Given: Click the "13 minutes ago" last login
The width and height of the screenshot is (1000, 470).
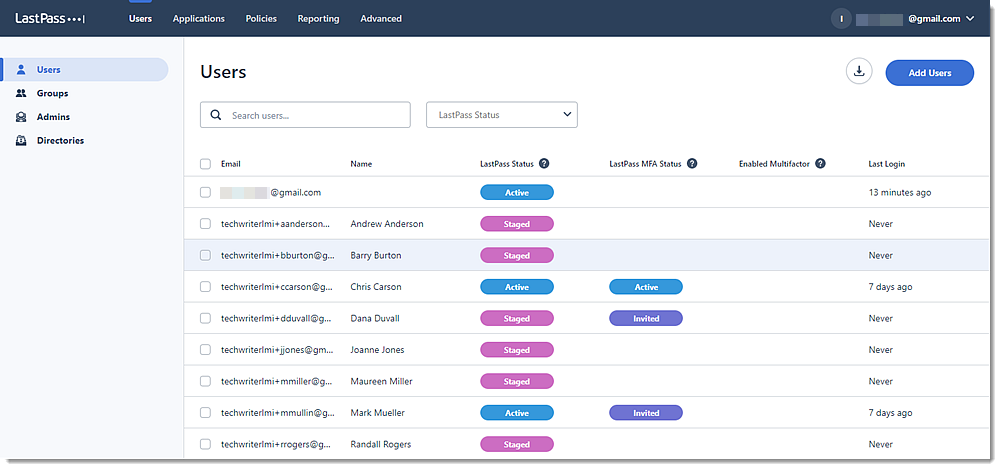Looking at the screenshot, I should click(899, 192).
